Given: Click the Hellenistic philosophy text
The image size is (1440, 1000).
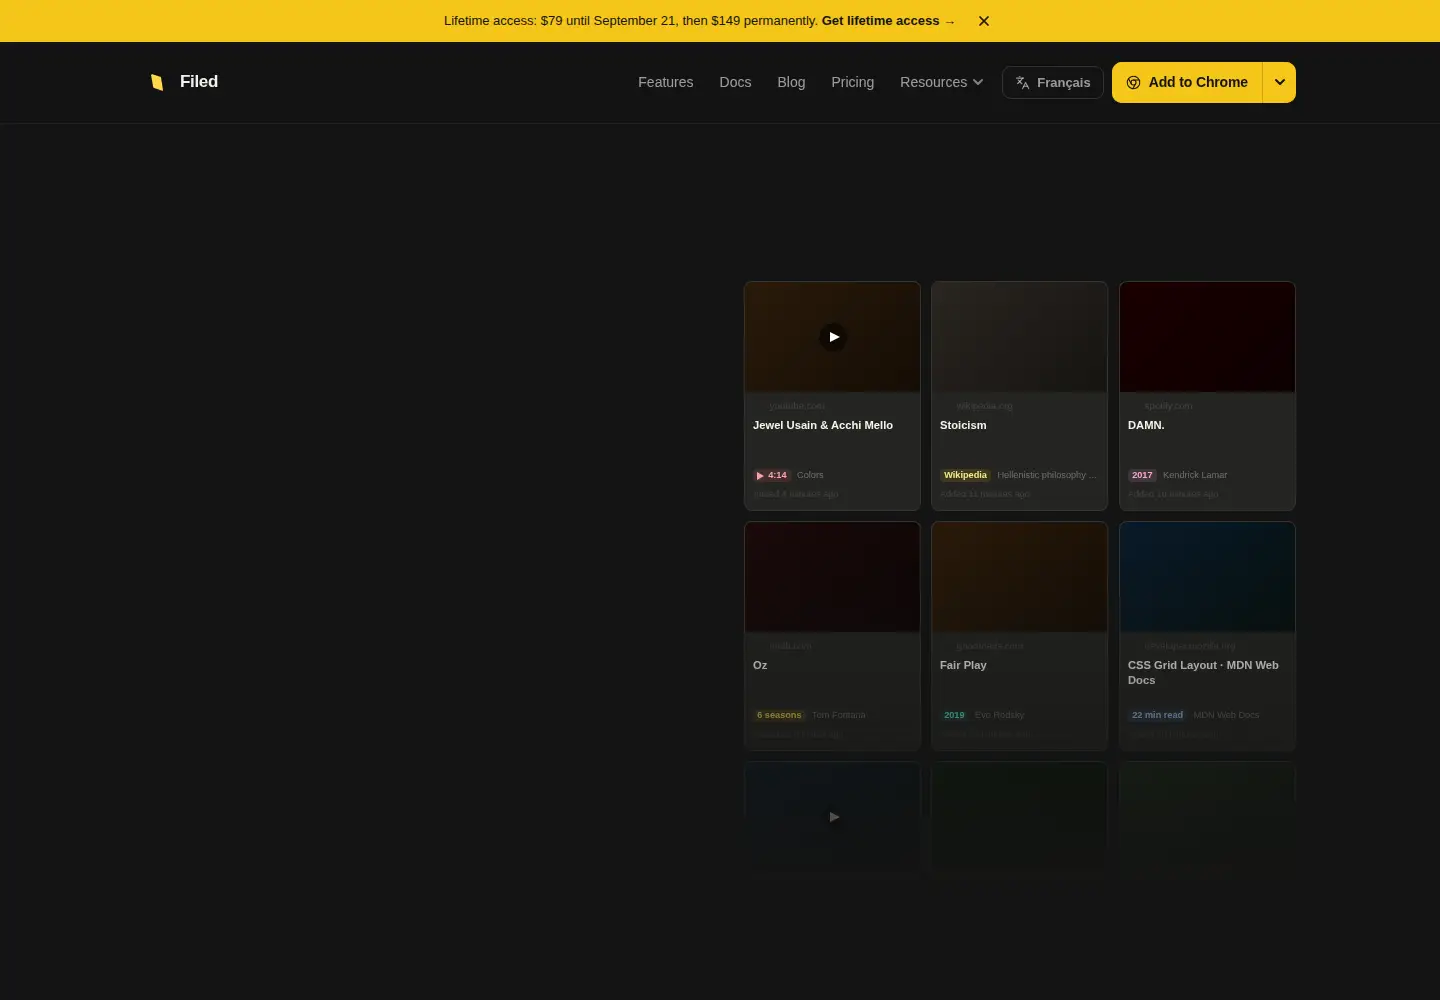Looking at the screenshot, I should point(1046,475).
